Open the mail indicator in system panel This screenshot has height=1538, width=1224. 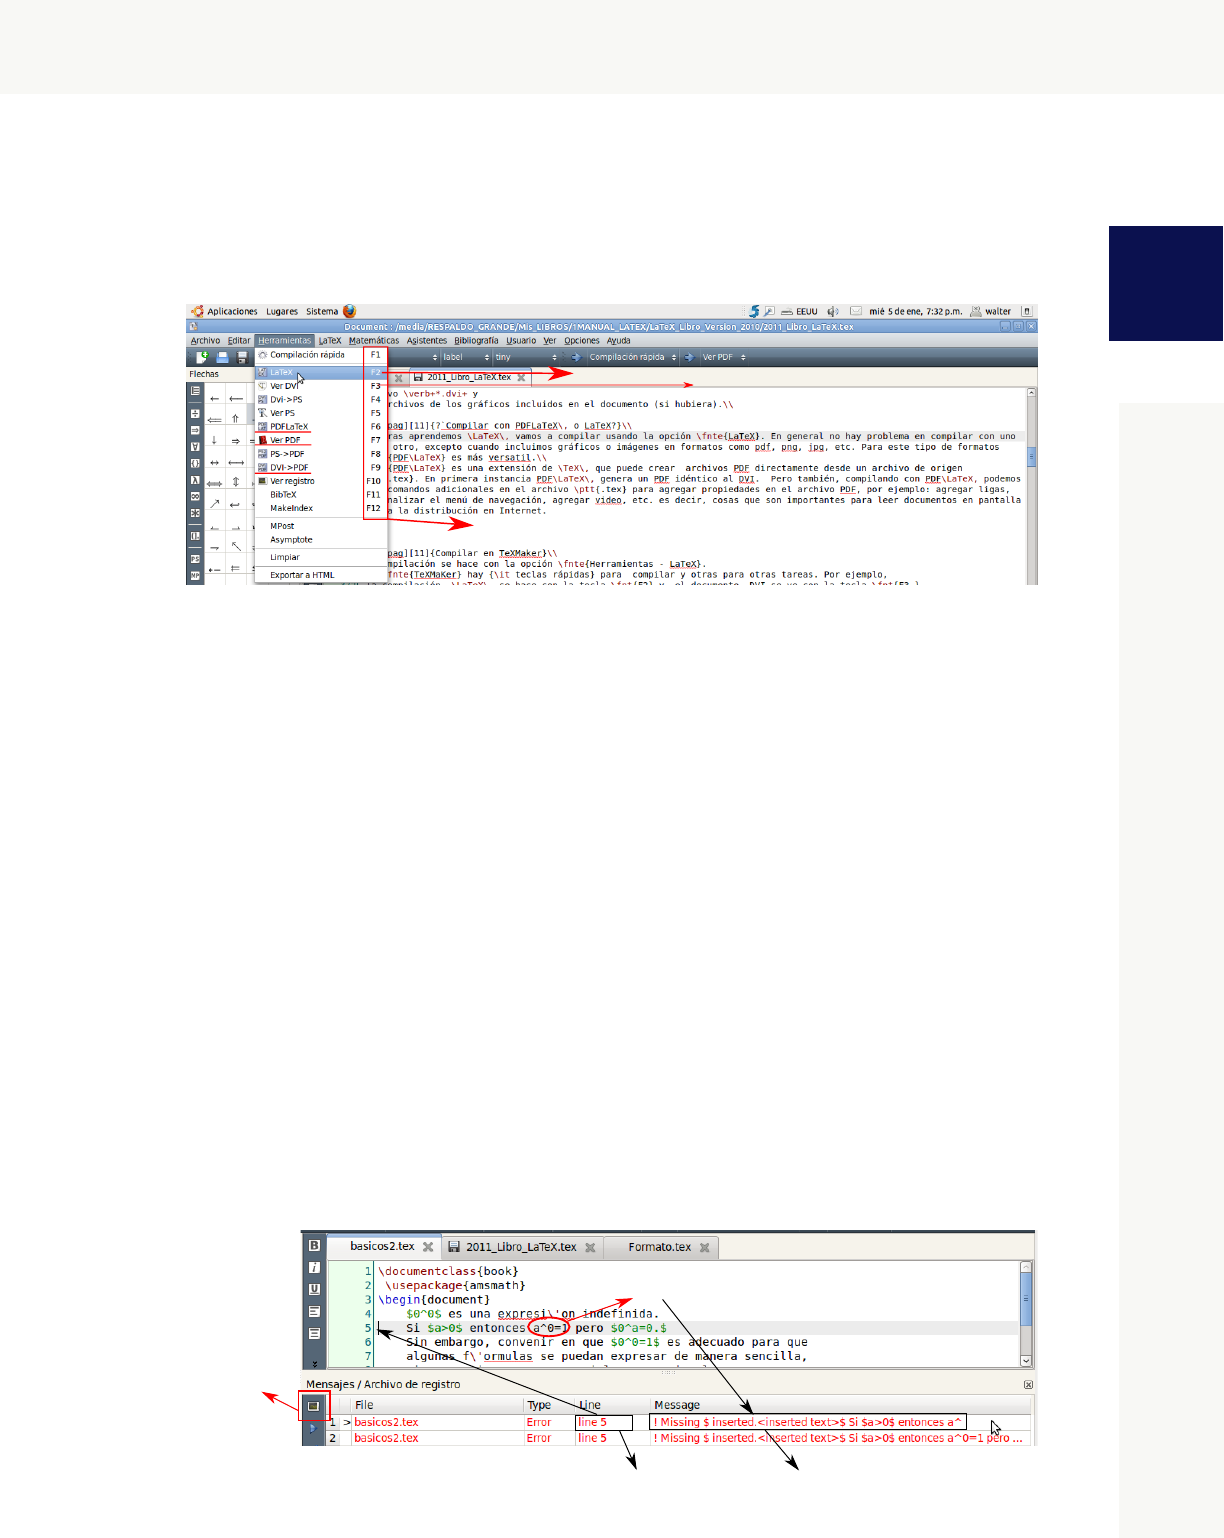tap(856, 311)
